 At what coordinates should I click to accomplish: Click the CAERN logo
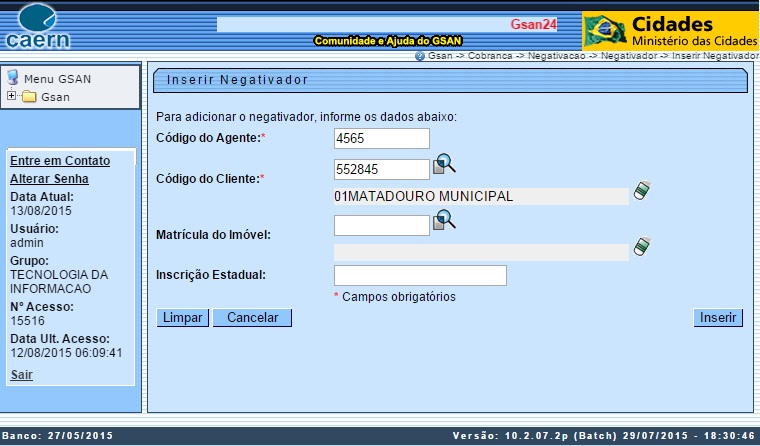coord(37,27)
